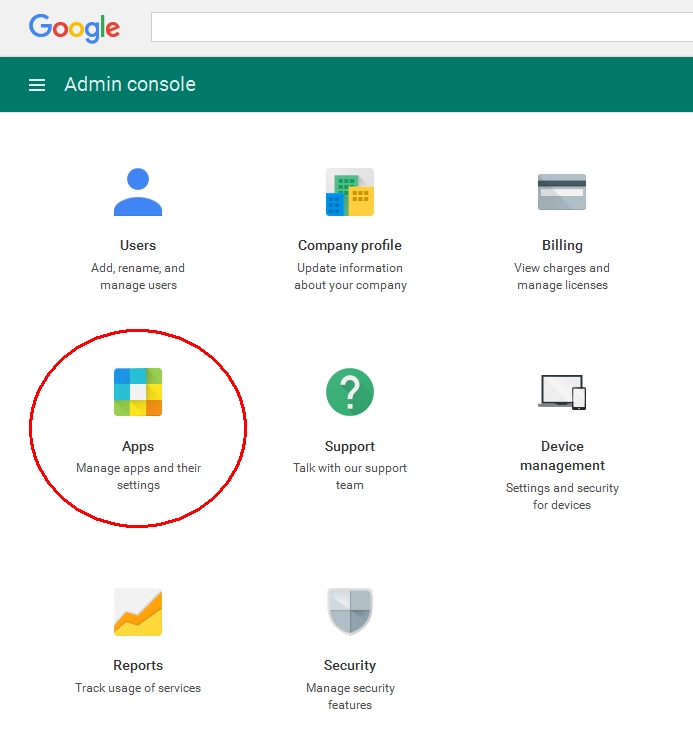The image size is (693, 733).
Task: Click 'Add, rename, and manage users' text
Action: [x=138, y=276]
